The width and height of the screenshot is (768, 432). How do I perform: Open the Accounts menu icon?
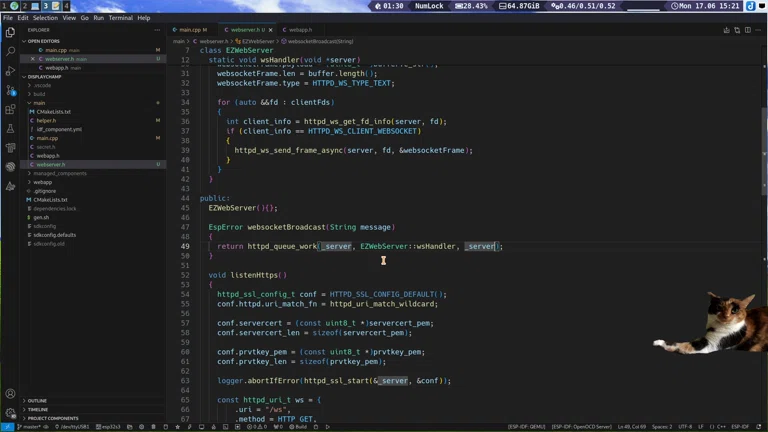click(x=10, y=394)
